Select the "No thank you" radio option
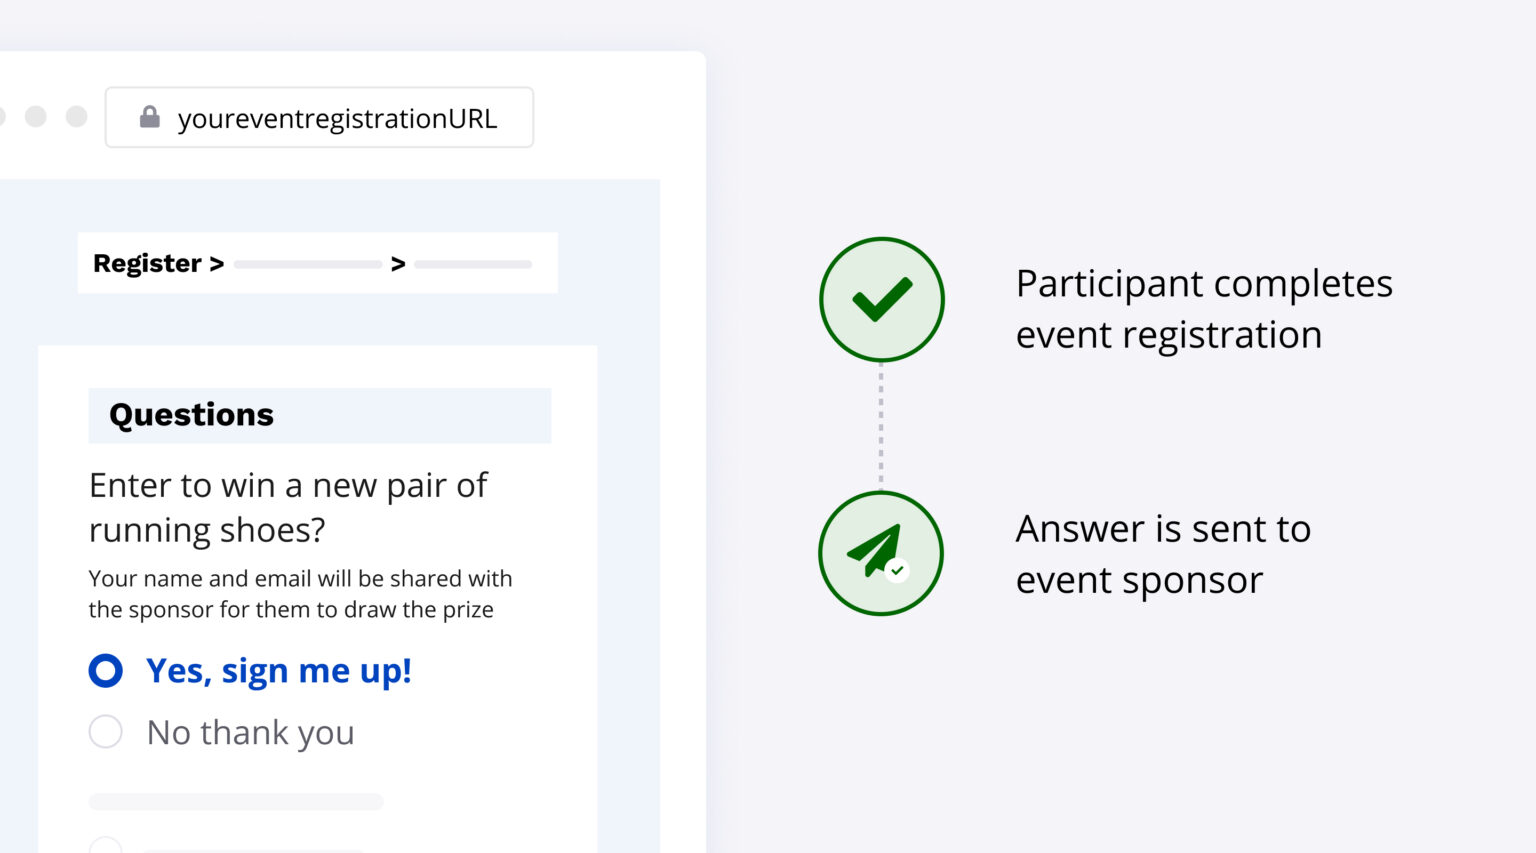Image resolution: width=1536 pixels, height=853 pixels. click(106, 732)
